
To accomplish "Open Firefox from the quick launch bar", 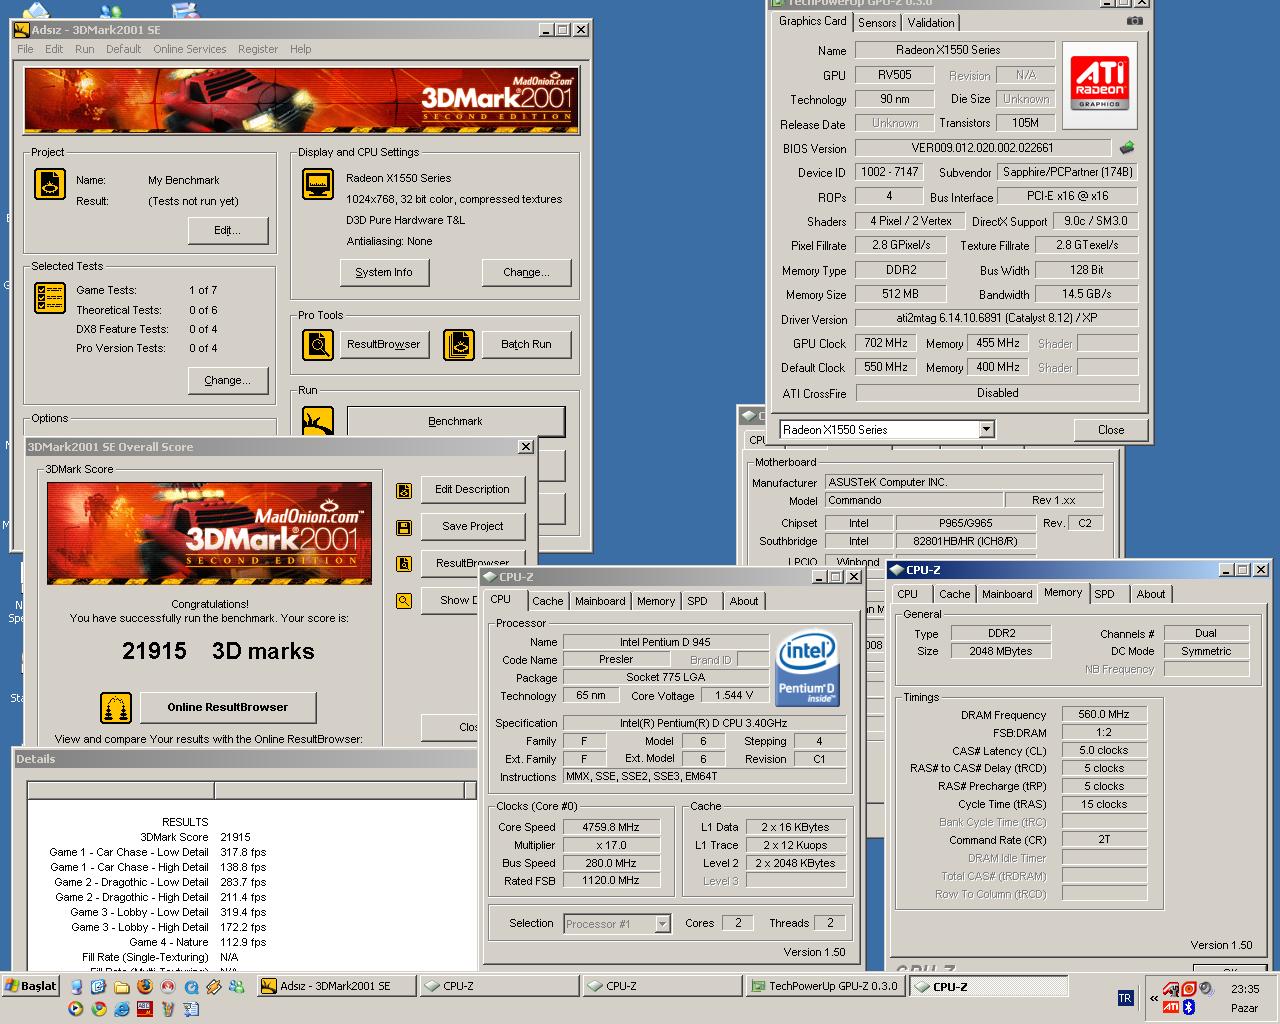I will coord(144,986).
